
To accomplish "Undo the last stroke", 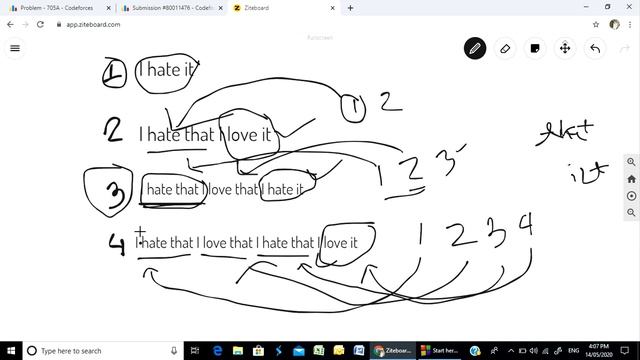I will tap(595, 49).
